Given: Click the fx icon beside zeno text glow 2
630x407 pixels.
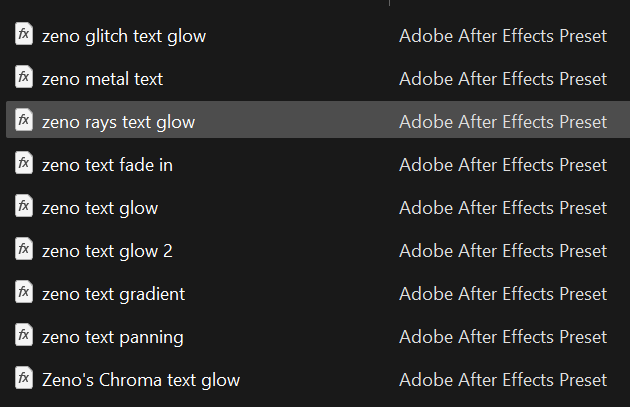Looking at the screenshot, I should coord(24,250).
